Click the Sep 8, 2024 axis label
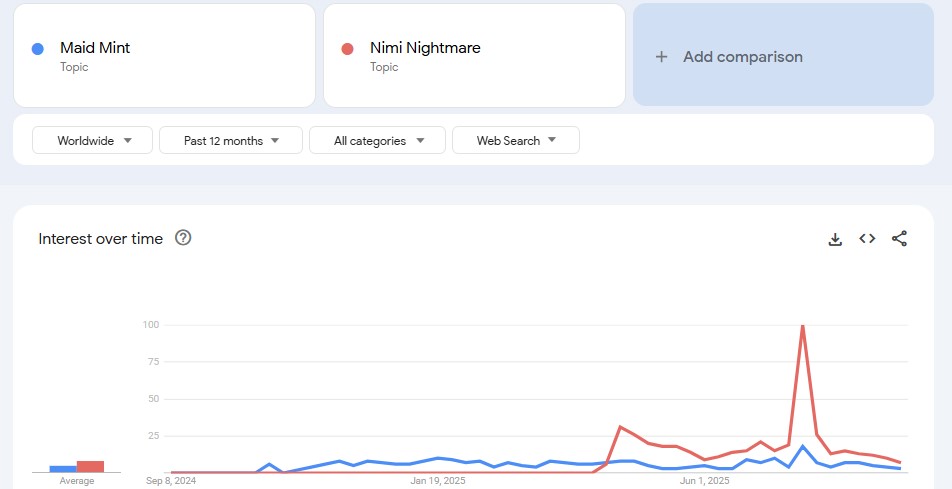The height and width of the screenshot is (489, 952). [171, 481]
